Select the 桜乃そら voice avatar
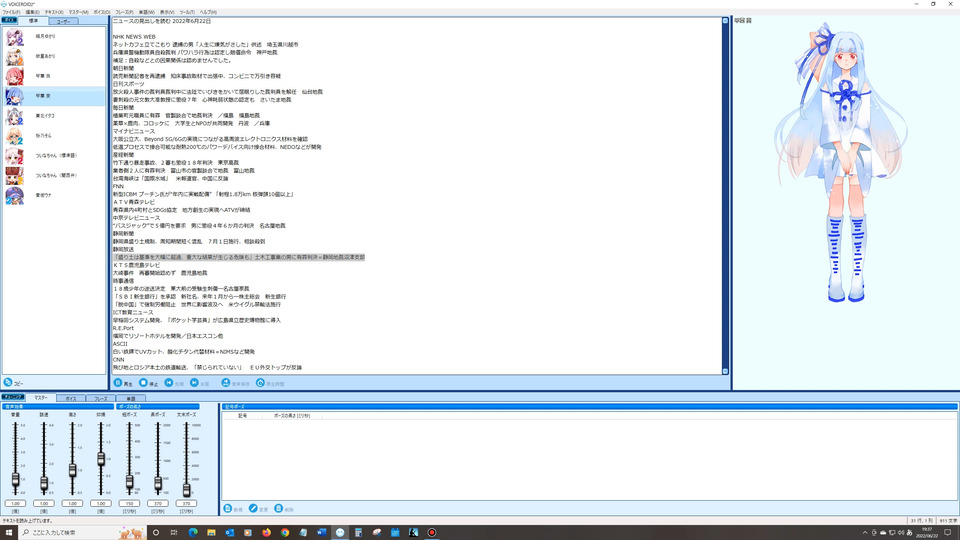Viewport: 960px width, 540px height. (x=15, y=135)
